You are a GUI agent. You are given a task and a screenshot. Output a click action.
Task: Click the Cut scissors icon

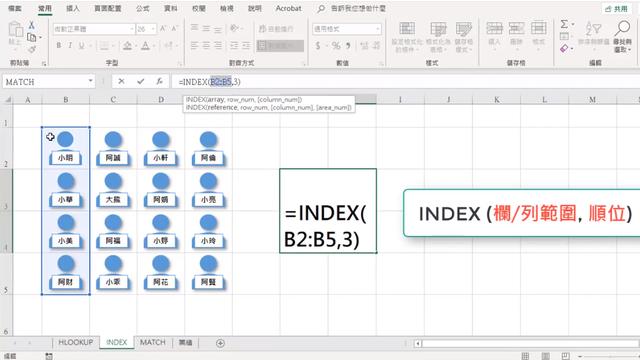[x=31, y=25]
